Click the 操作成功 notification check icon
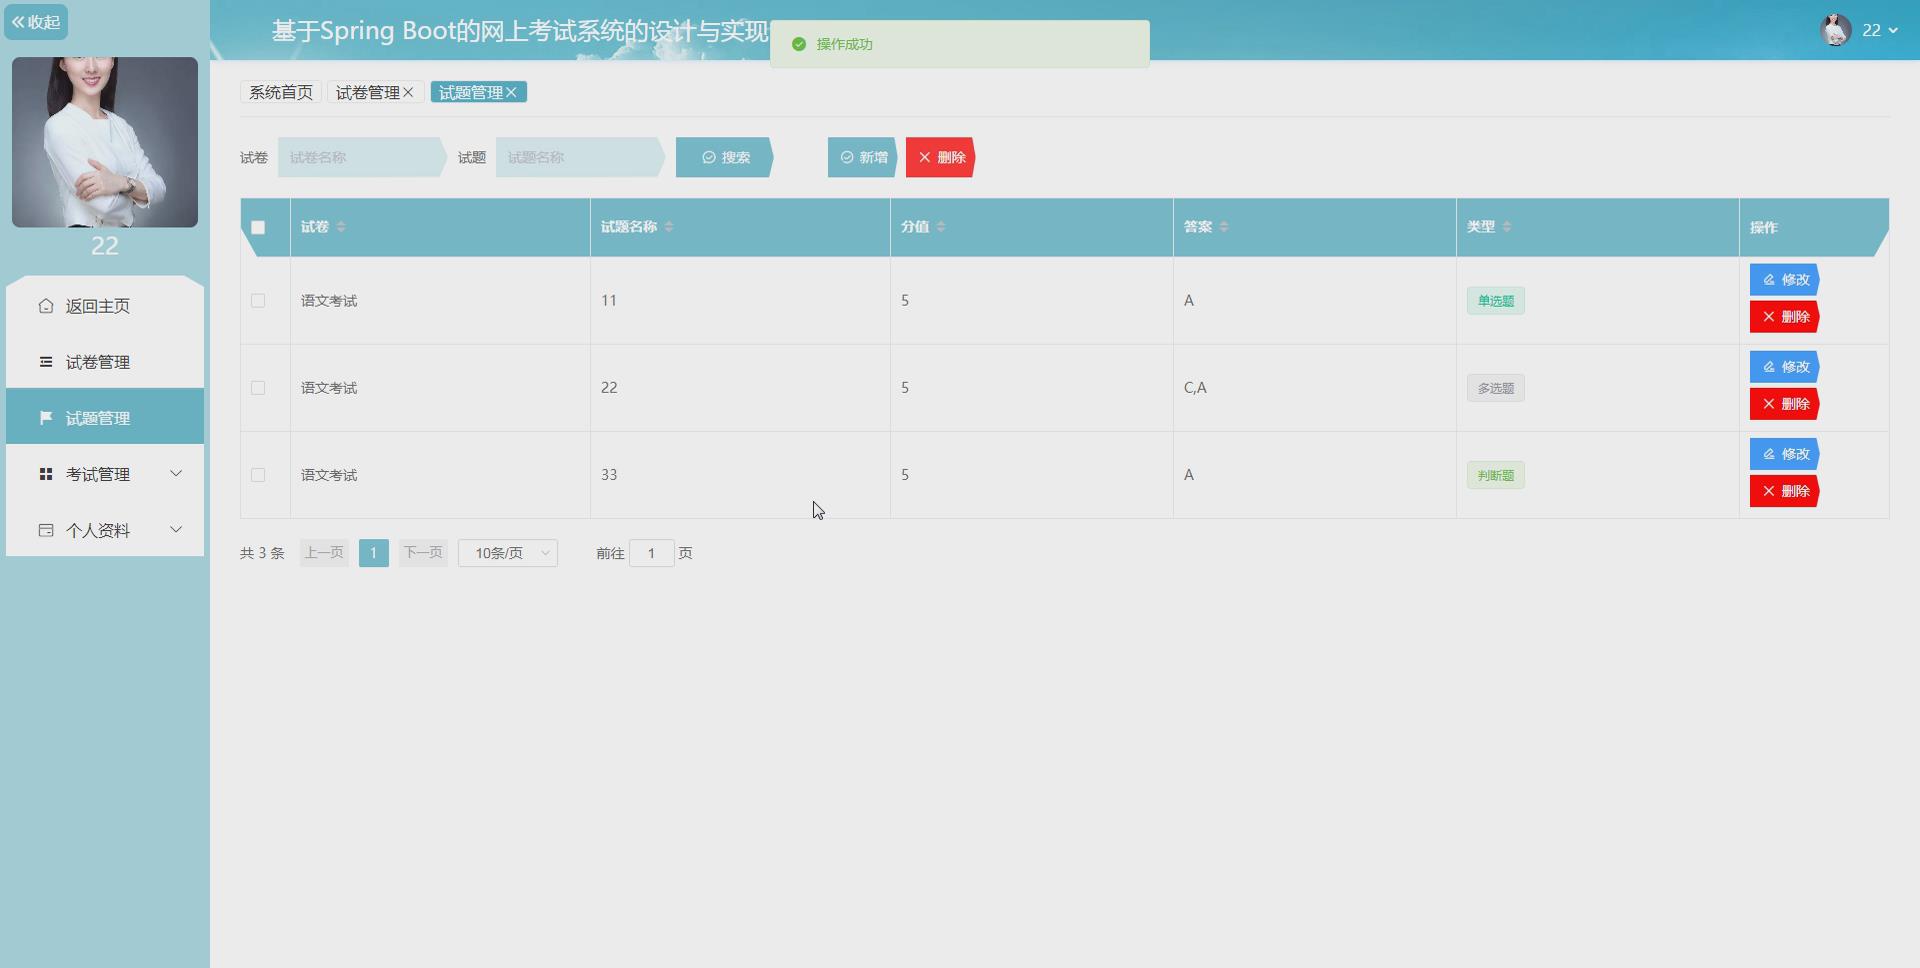This screenshot has height=968, width=1920. (x=798, y=44)
